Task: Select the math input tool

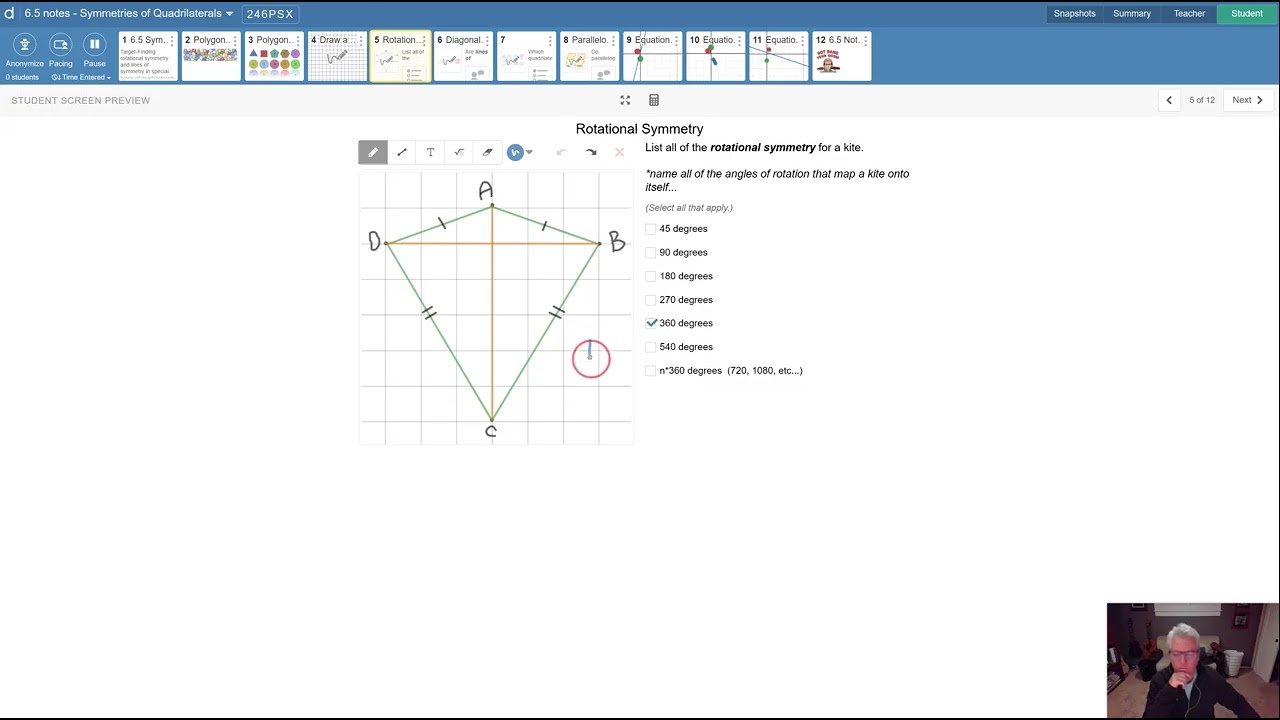Action: tap(459, 152)
